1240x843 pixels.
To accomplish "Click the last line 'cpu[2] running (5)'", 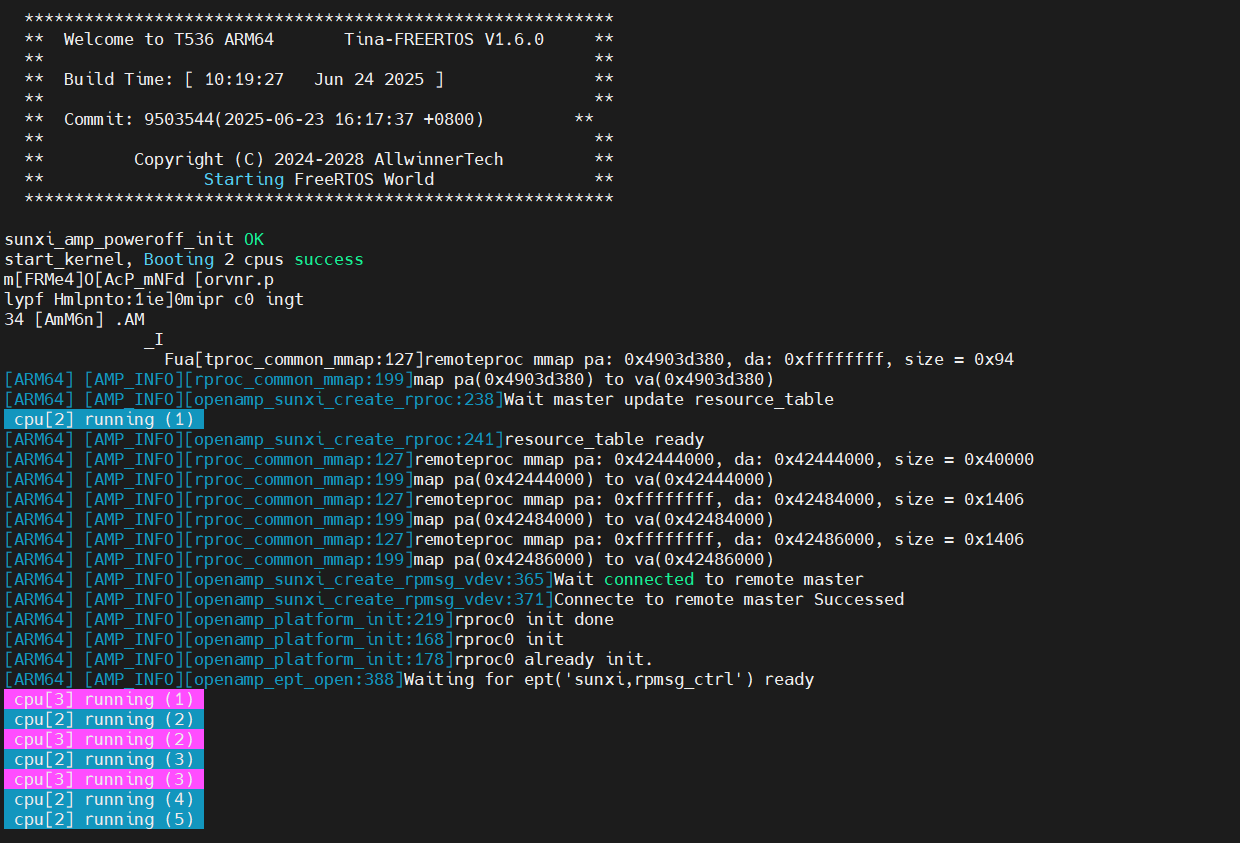I will click(x=104, y=819).
